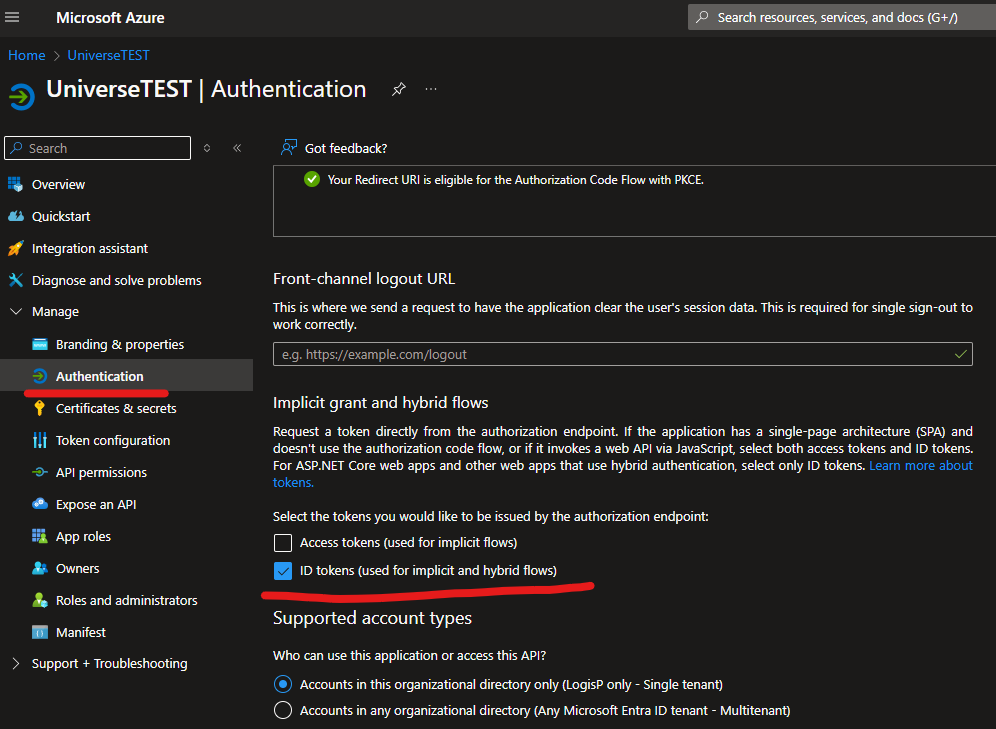This screenshot has width=996, height=729.
Task: Click the Front-channel logout URL field
Action: coord(610,354)
